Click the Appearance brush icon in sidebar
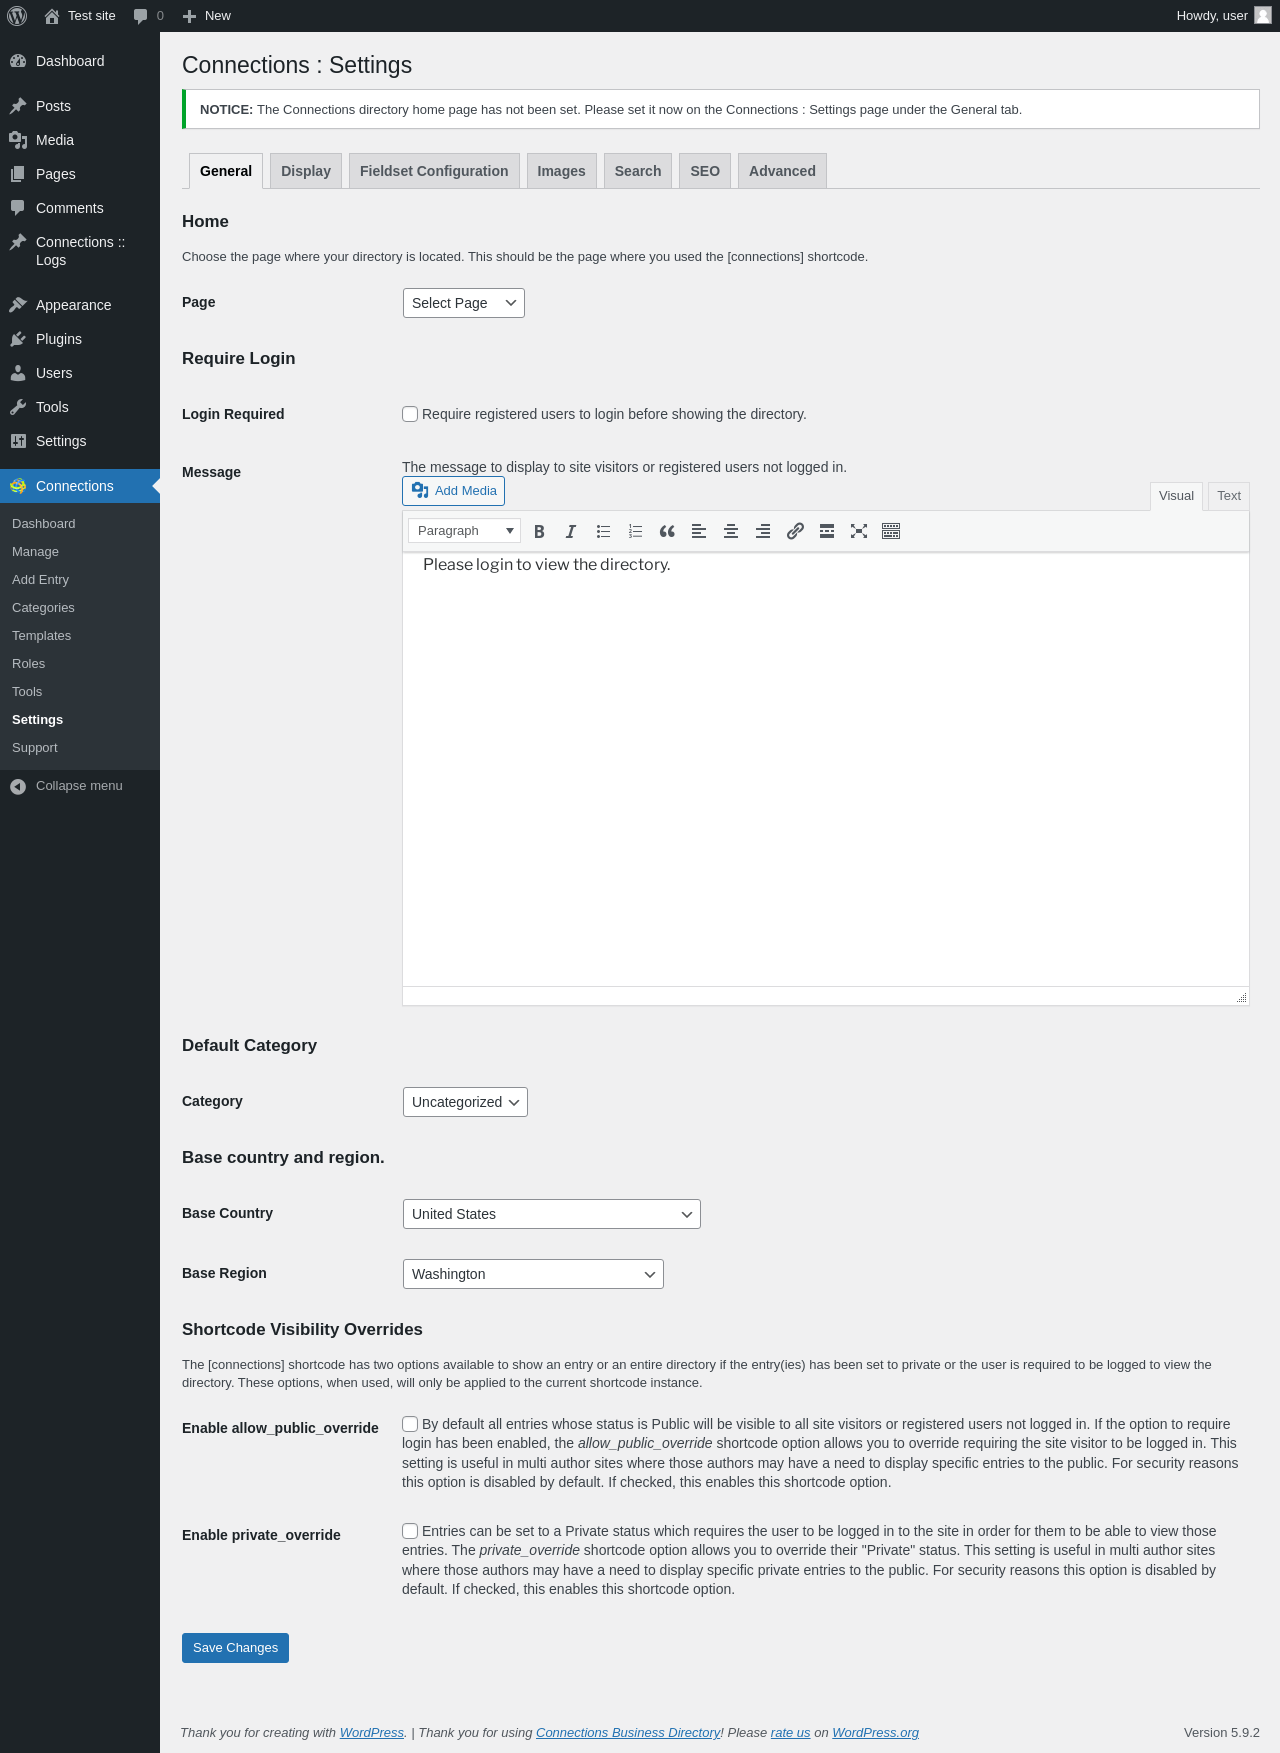Image resolution: width=1280 pixels, height=1753 pixels. coord(18,305)
